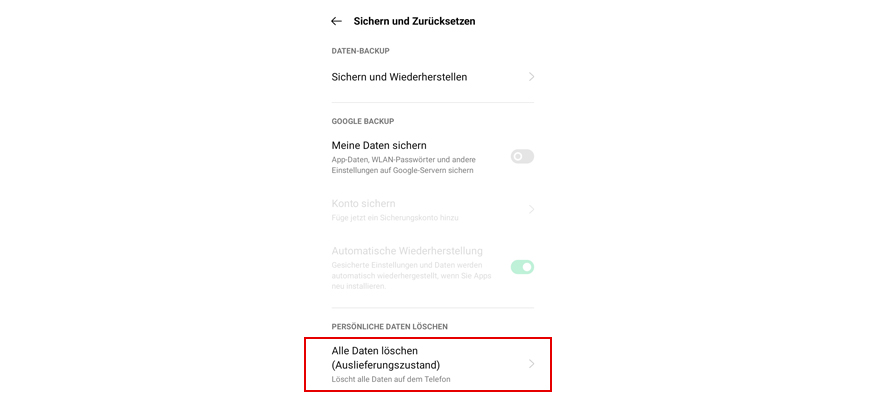Viewport: 879px width, 400px height.
Task: Select Automatische Wiederherstellung label
Action: [407, 251]
